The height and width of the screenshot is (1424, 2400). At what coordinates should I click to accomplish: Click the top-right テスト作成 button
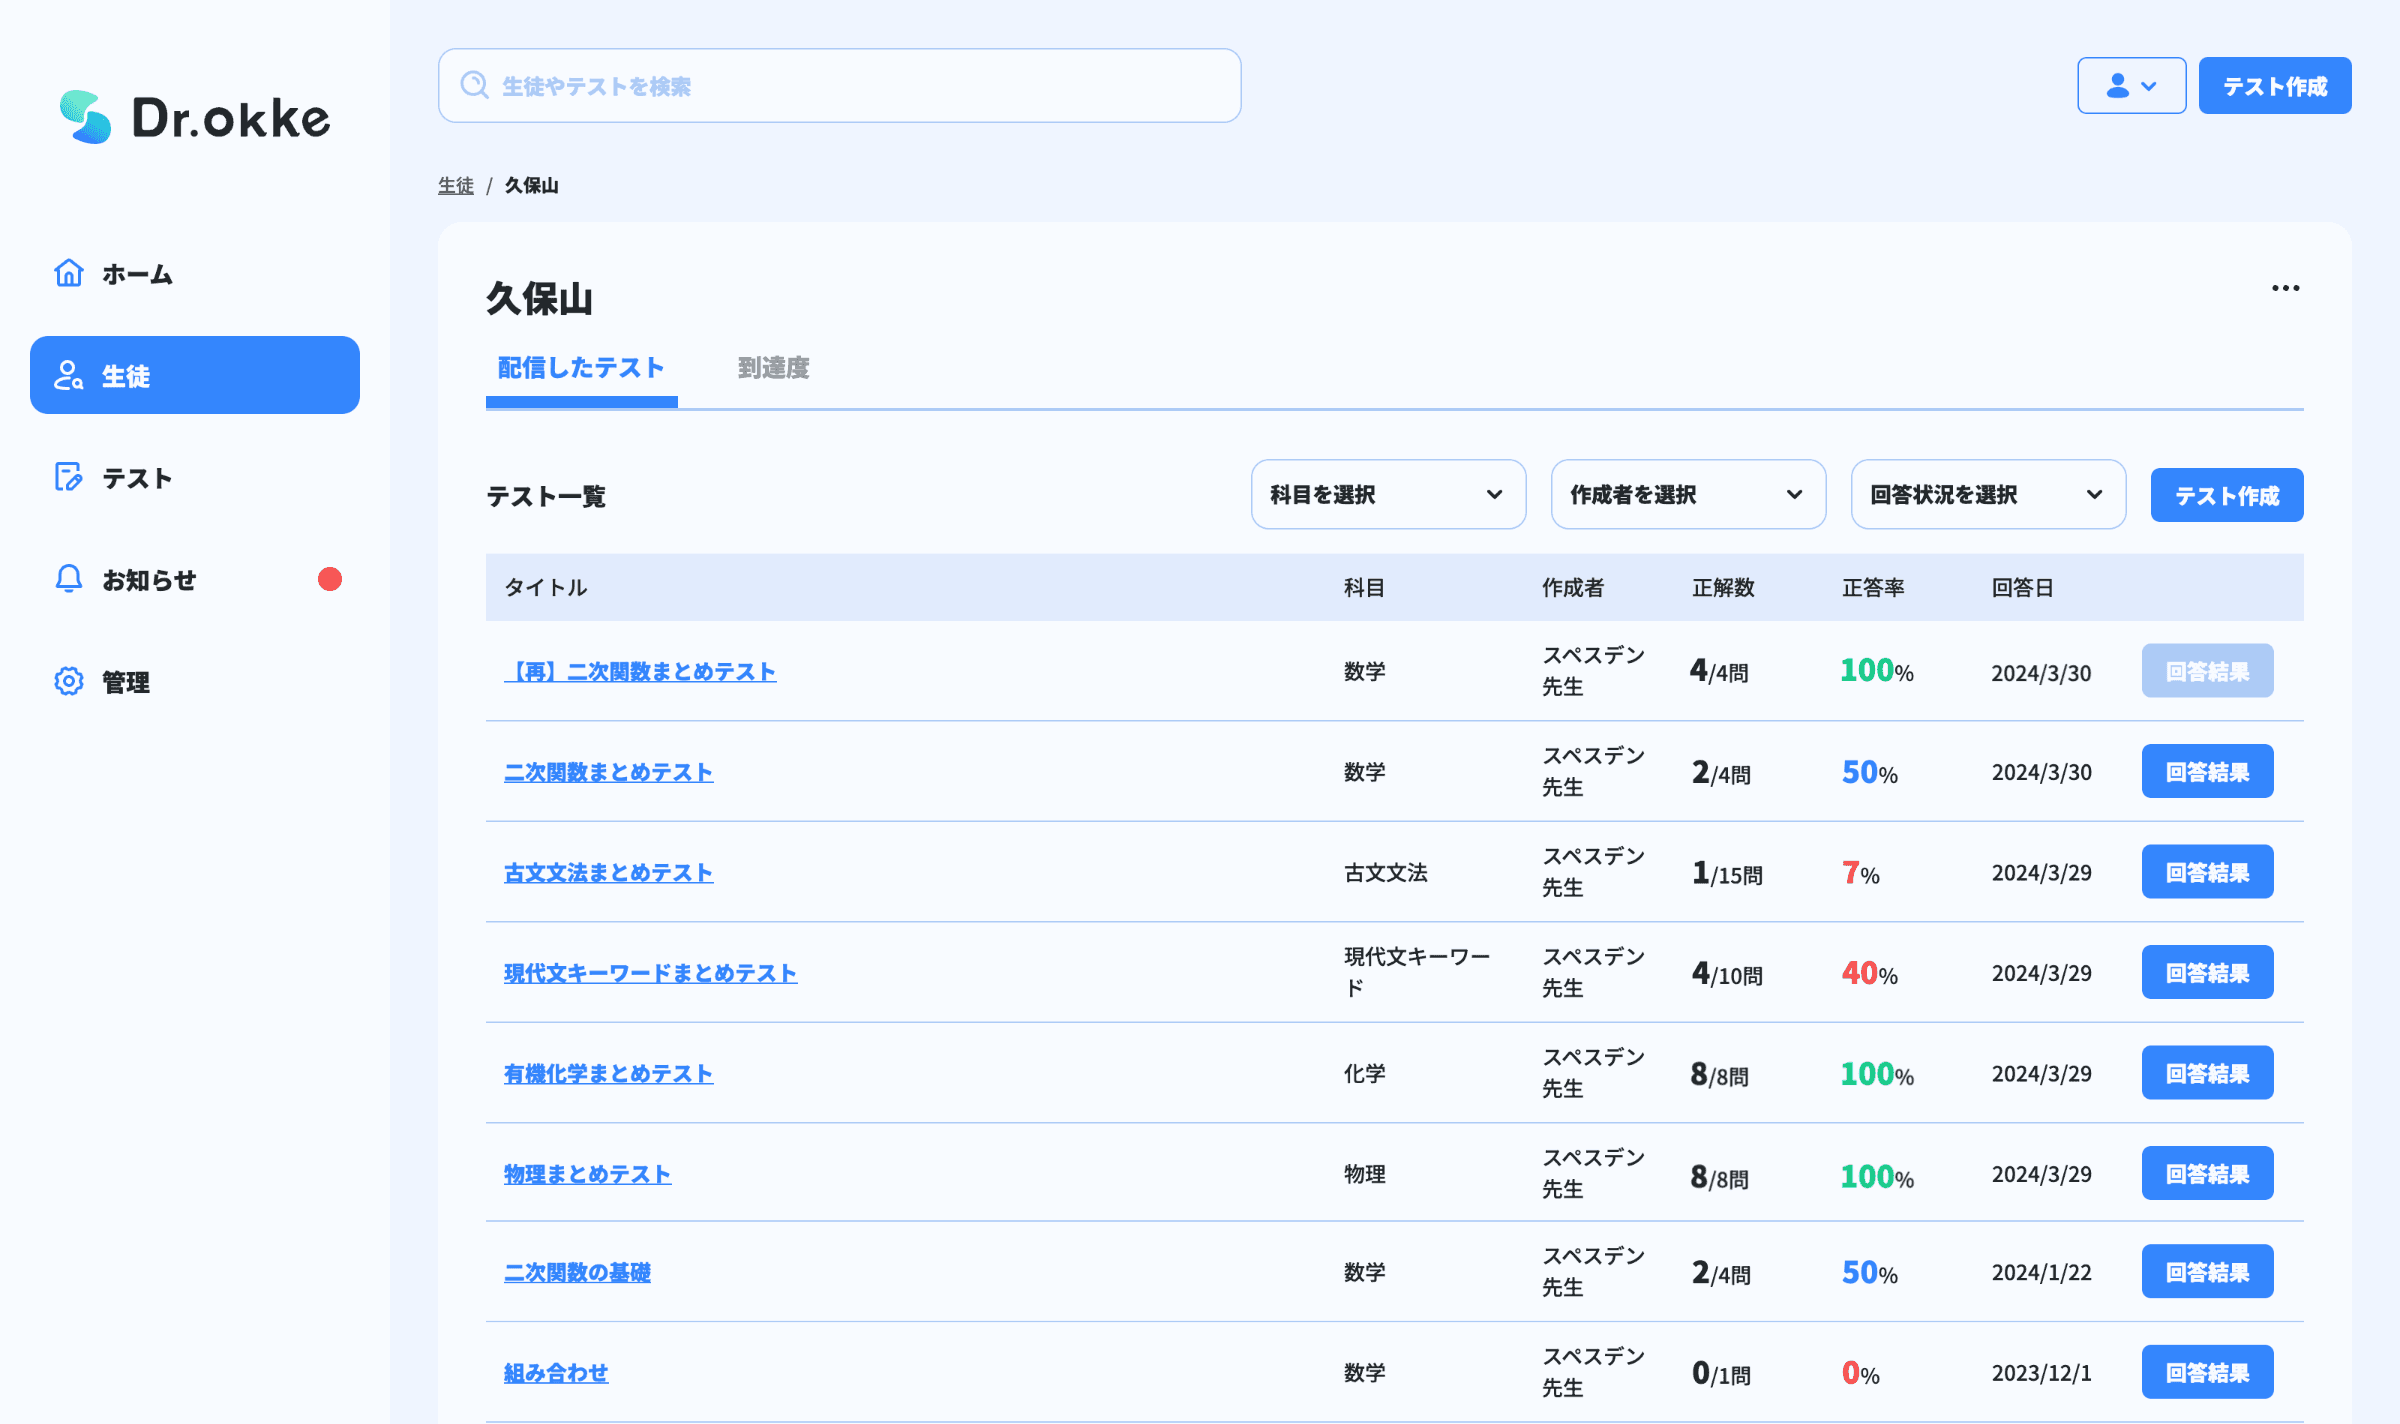(x=2274, y=85)
